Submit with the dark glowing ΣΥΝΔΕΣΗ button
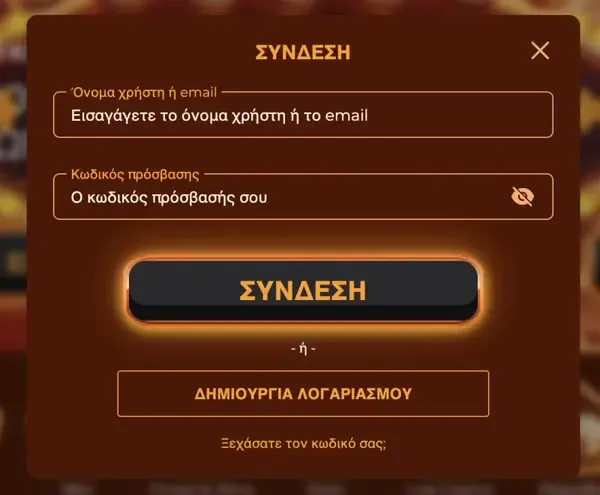This screenshot has height=495, width=600. click(x=303, y=291)
